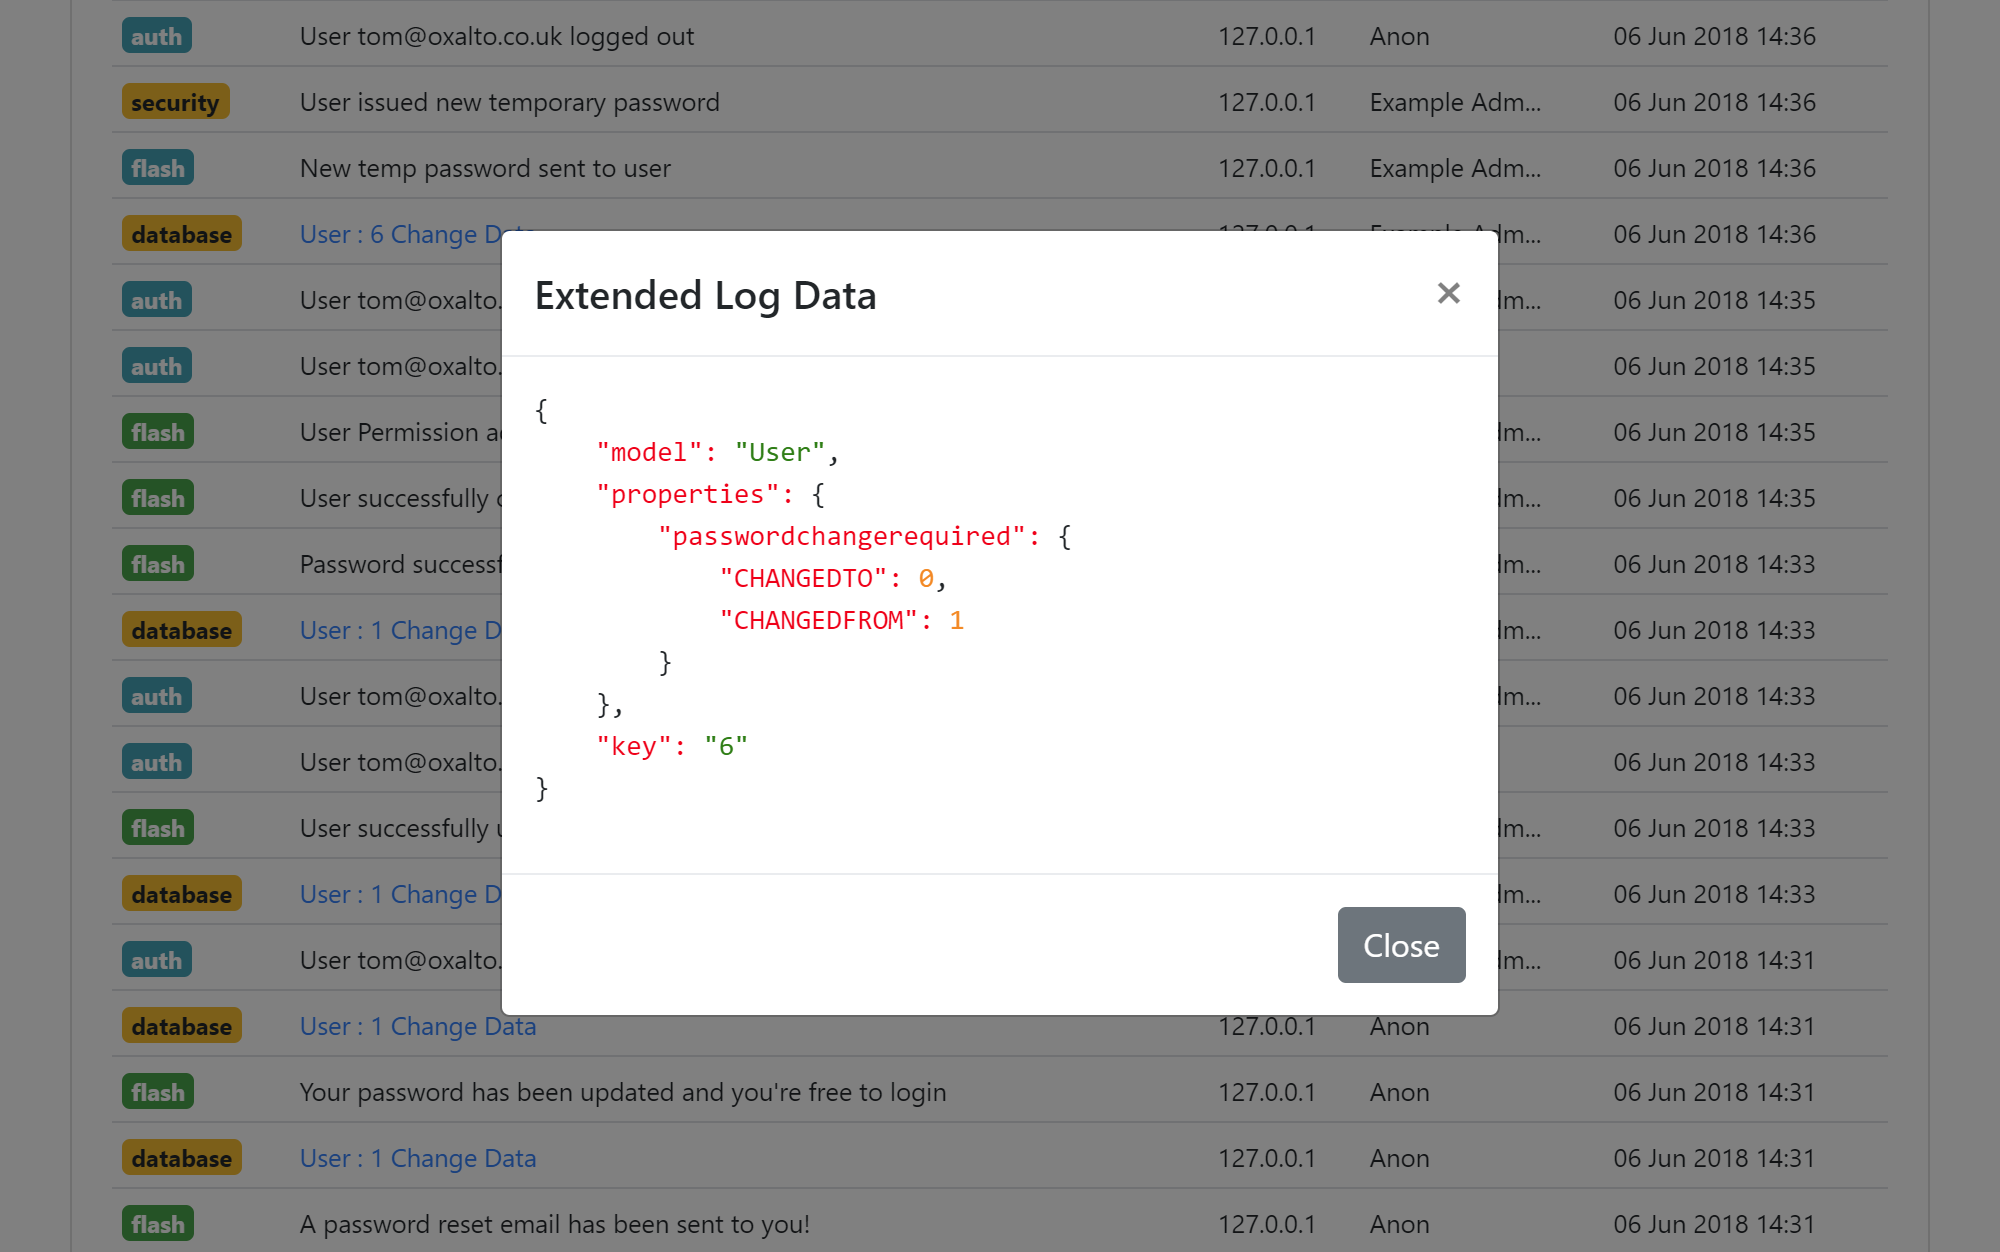
Task: Click the "model": "User" line in JSON
Action: point(716,453)
